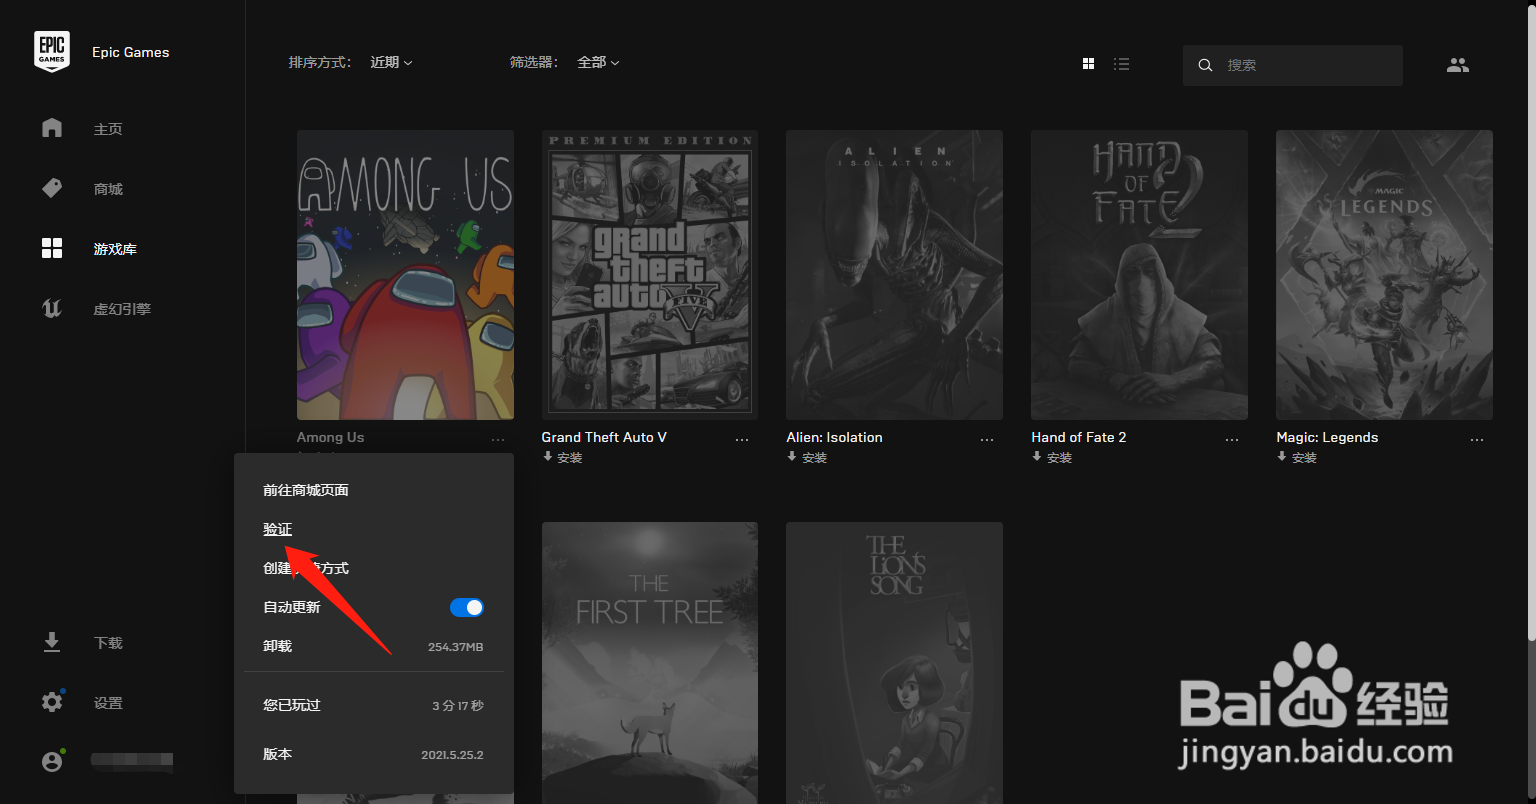Click the search magnifier icon
Viewport: 1536px width, 804px height.
[1205, 65]
